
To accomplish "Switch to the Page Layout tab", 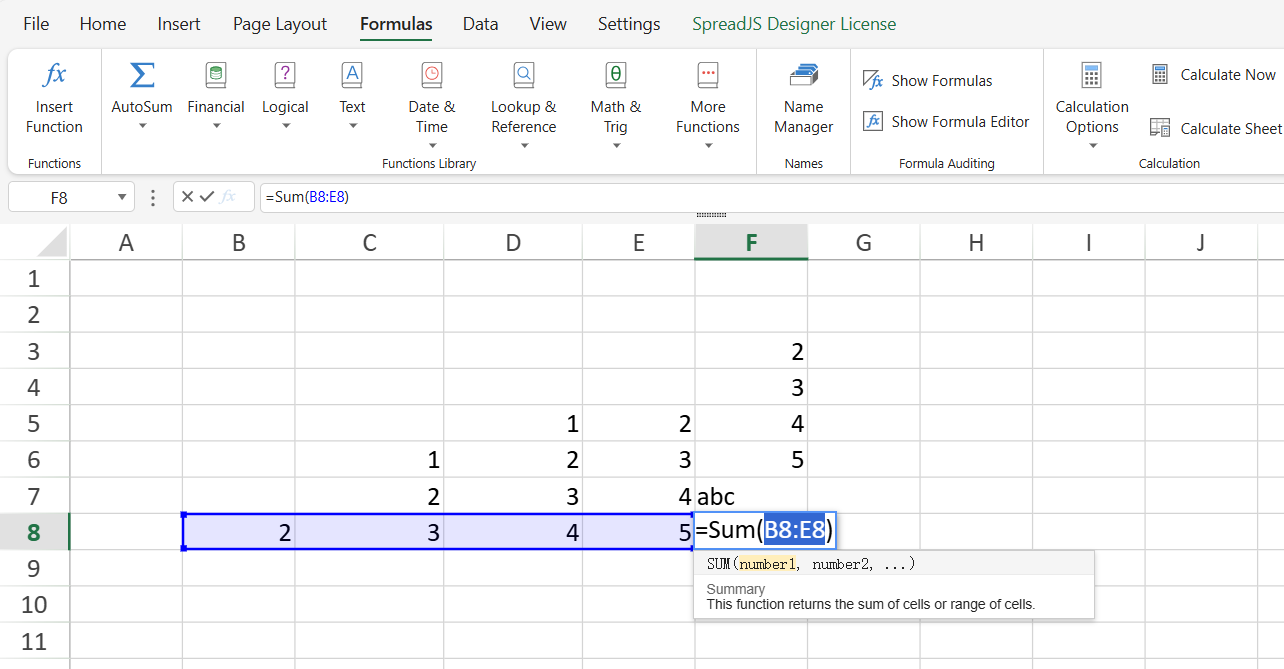I will [x=280, y=24].
